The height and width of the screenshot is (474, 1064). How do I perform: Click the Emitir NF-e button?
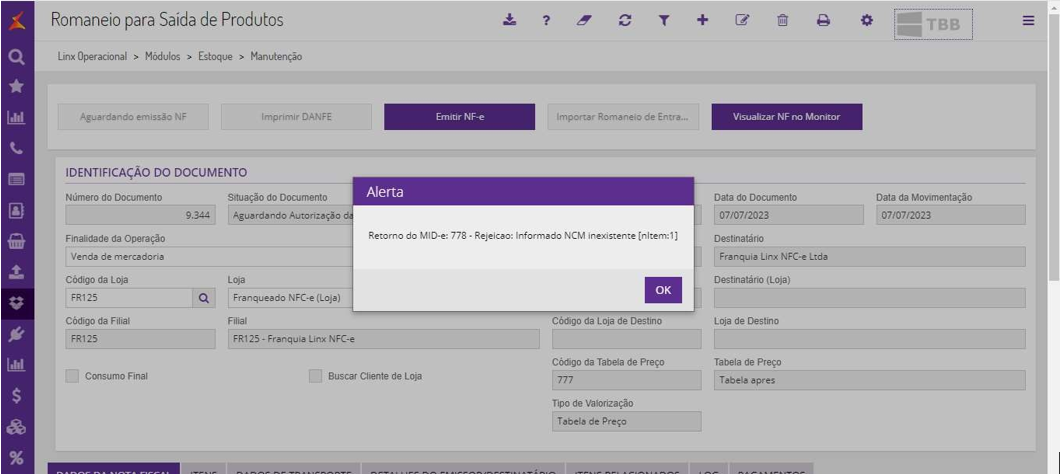coord(459,117)
